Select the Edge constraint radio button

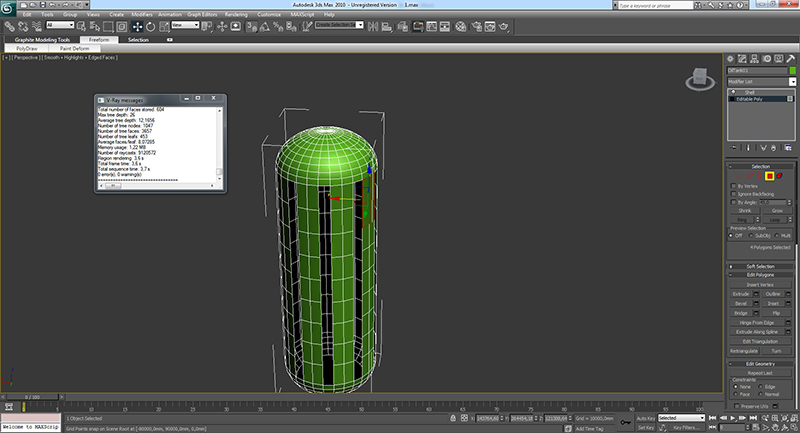761,387
